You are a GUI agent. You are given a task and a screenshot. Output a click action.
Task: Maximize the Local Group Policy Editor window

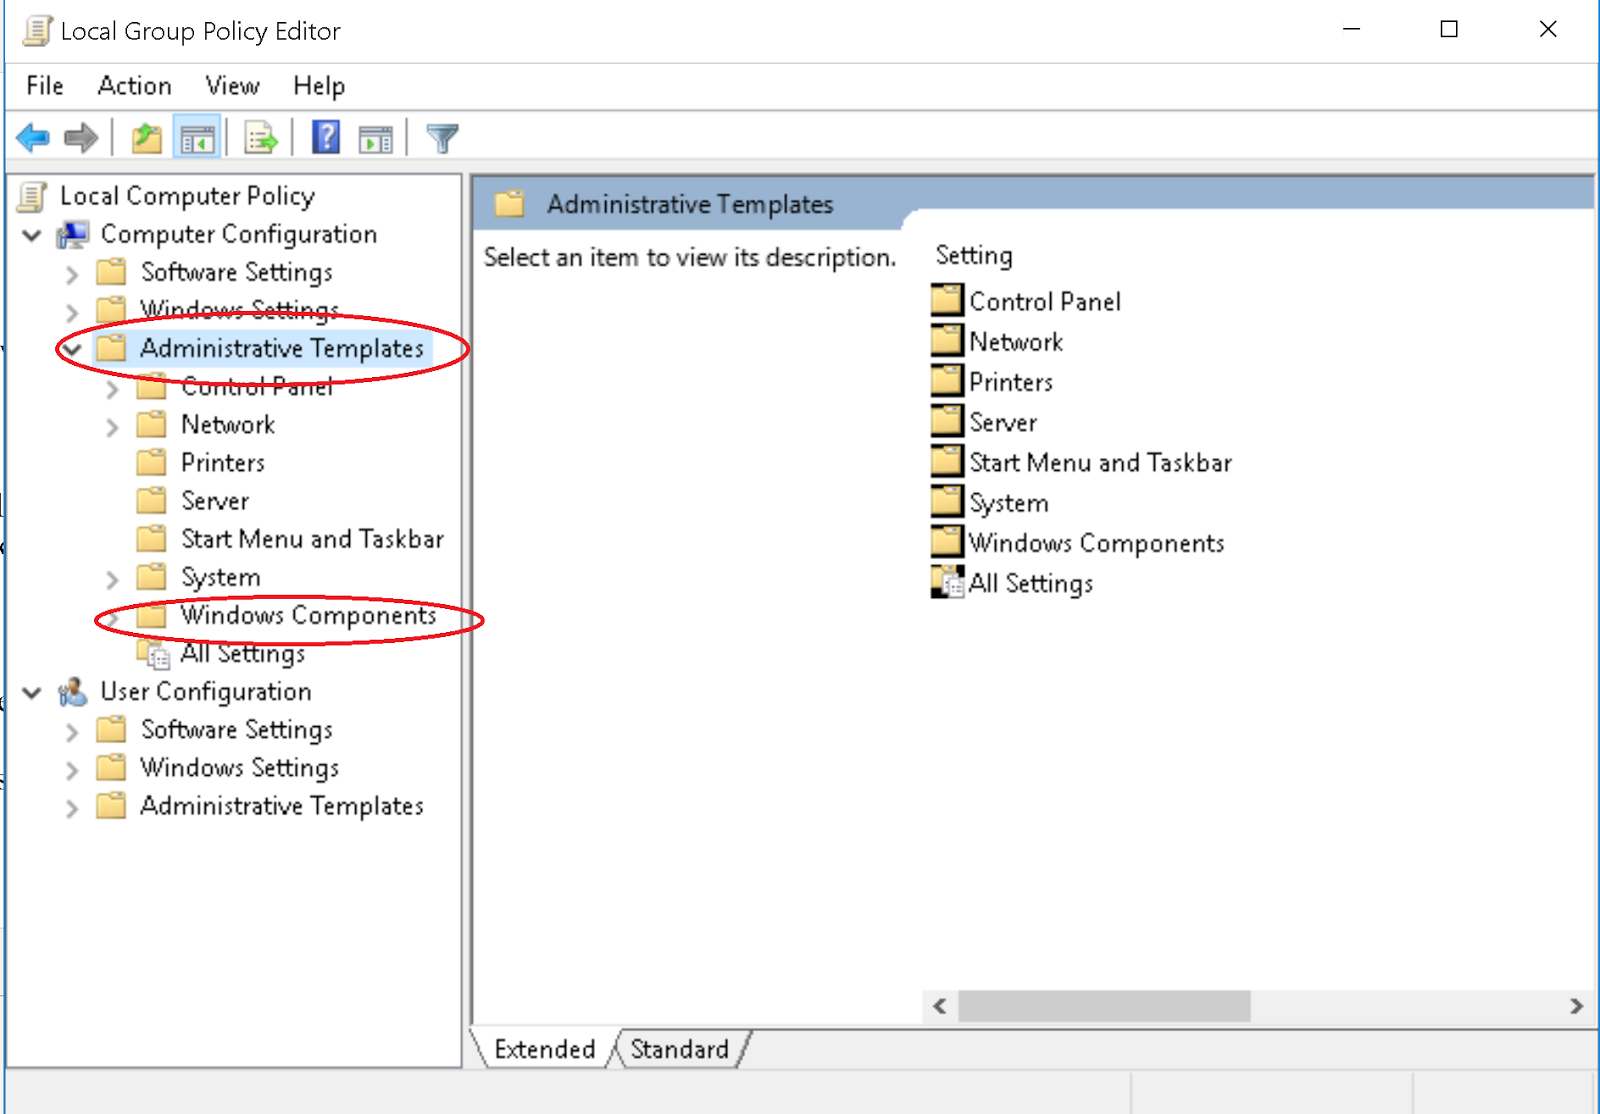(x=1449, y=30)
